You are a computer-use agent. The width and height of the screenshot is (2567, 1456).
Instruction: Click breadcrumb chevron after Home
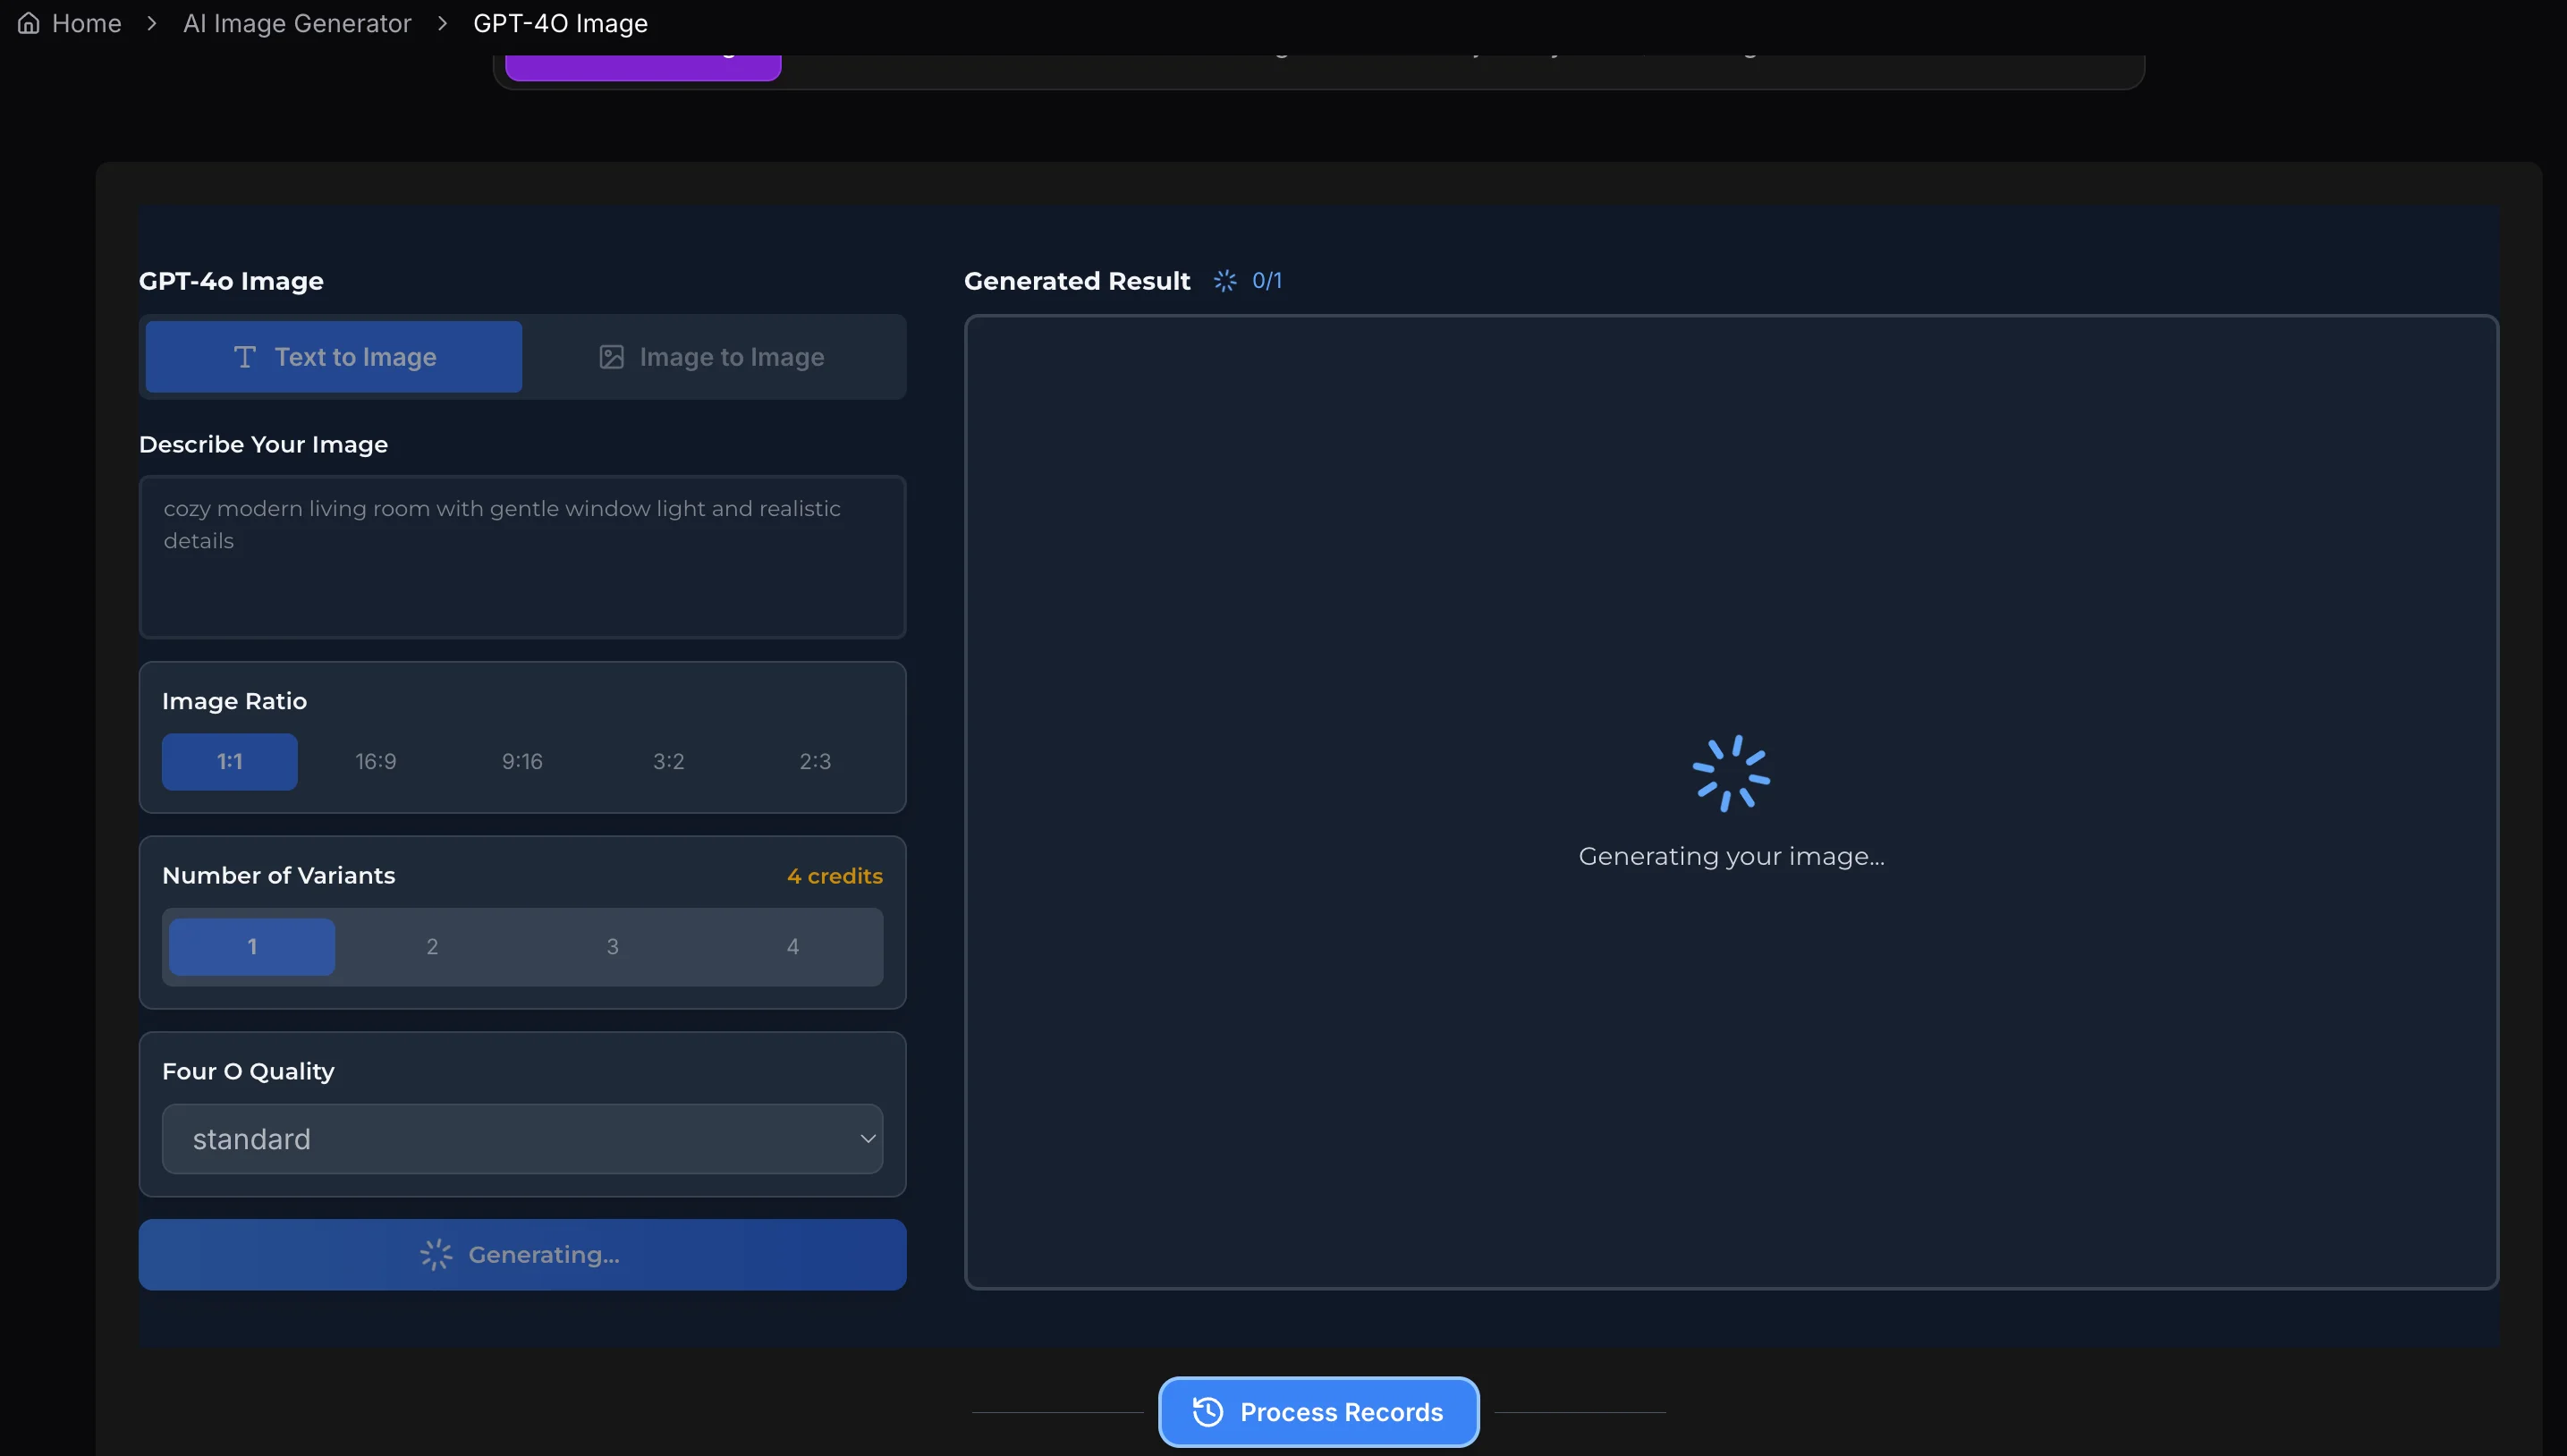pyautogui.click(x=152, y=23)
